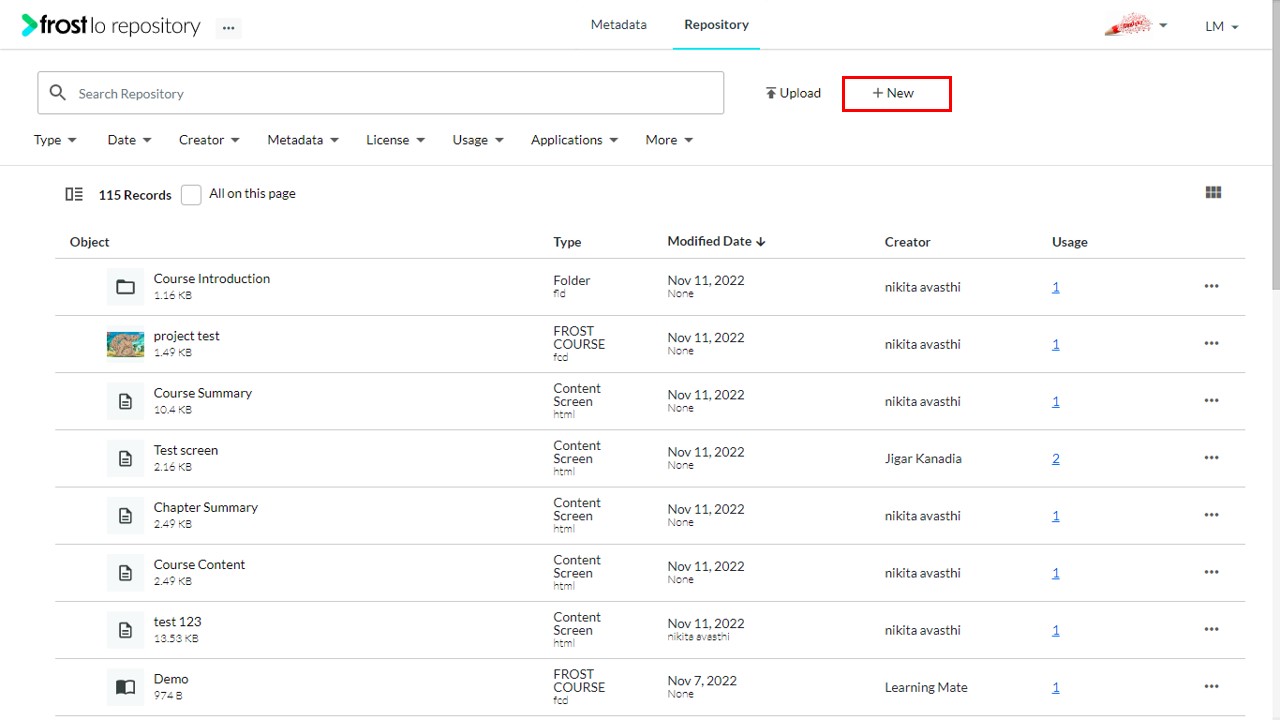Screen dimensions: 1280x720
Task: Switch to the Metadata tab
Action: [618, 25]
